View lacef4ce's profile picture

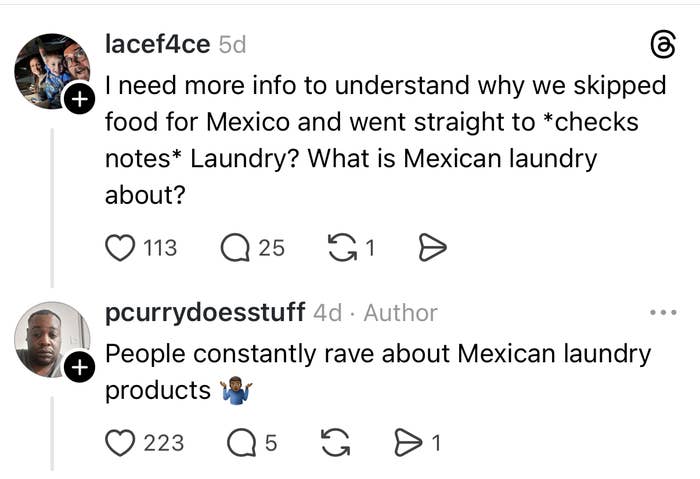coord(50,70)
